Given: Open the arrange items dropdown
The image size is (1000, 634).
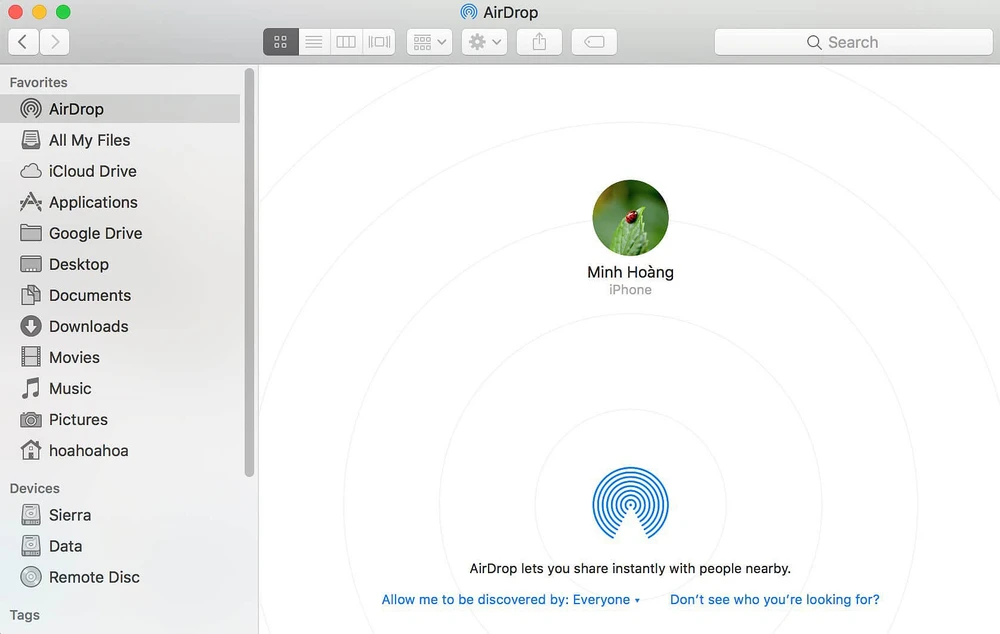Looking at the screenshot, I should coord(430,42).
